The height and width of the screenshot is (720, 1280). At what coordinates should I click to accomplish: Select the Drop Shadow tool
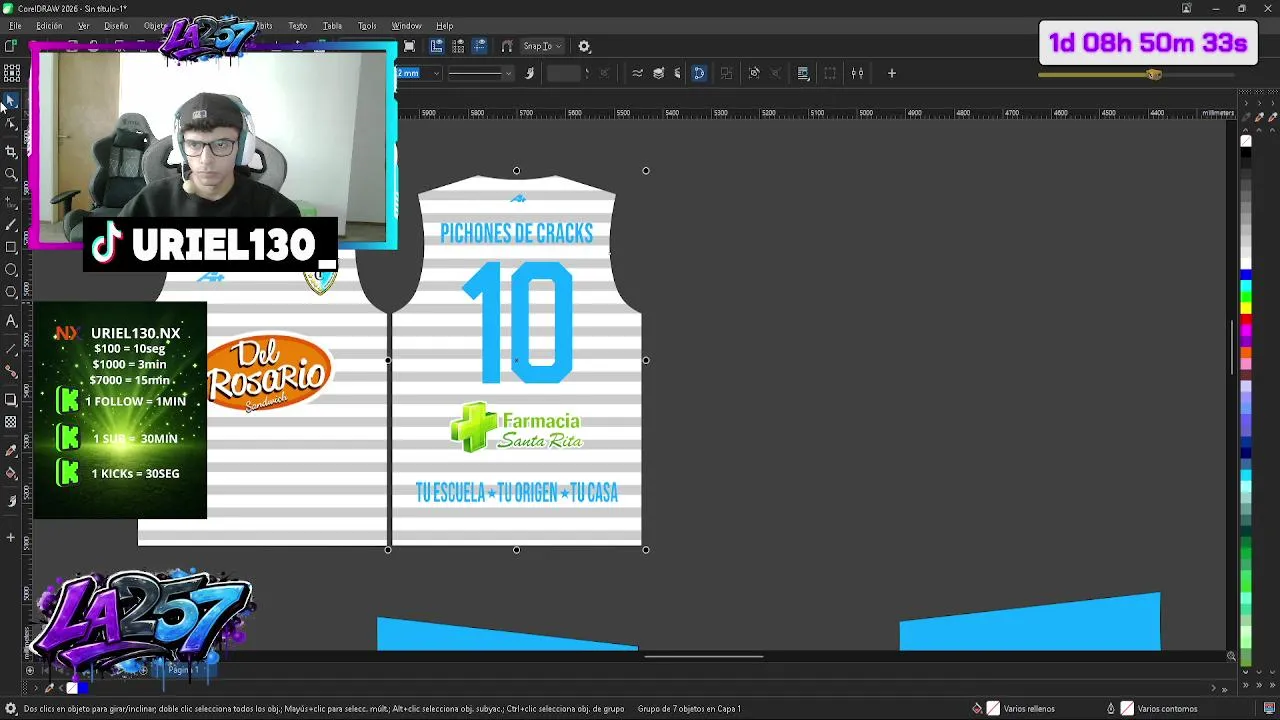pos(11,400)
